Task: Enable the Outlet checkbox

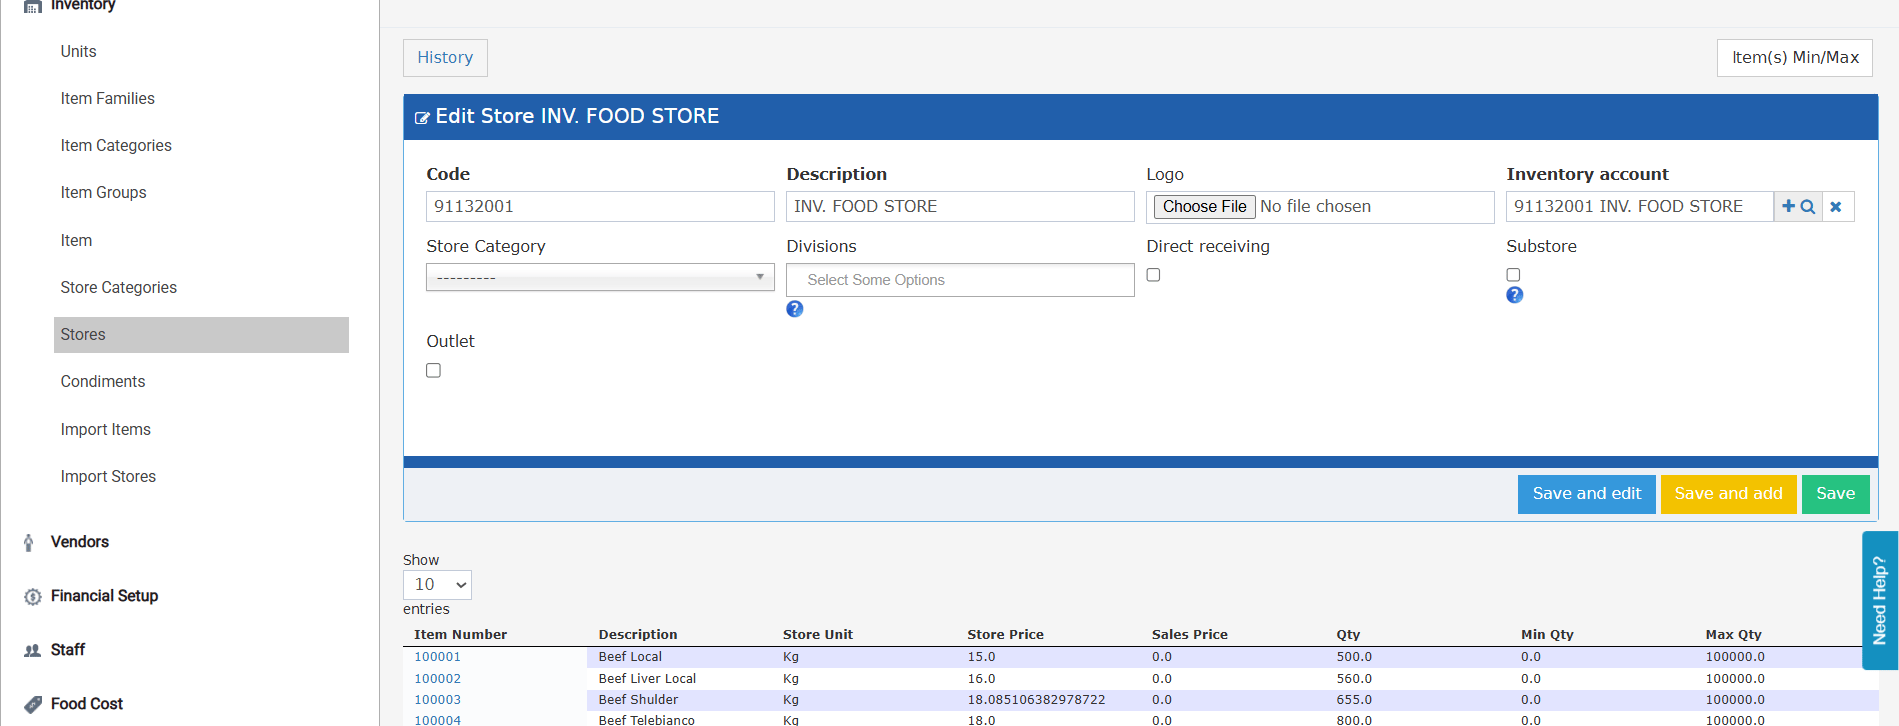Action: click(433, 370)
